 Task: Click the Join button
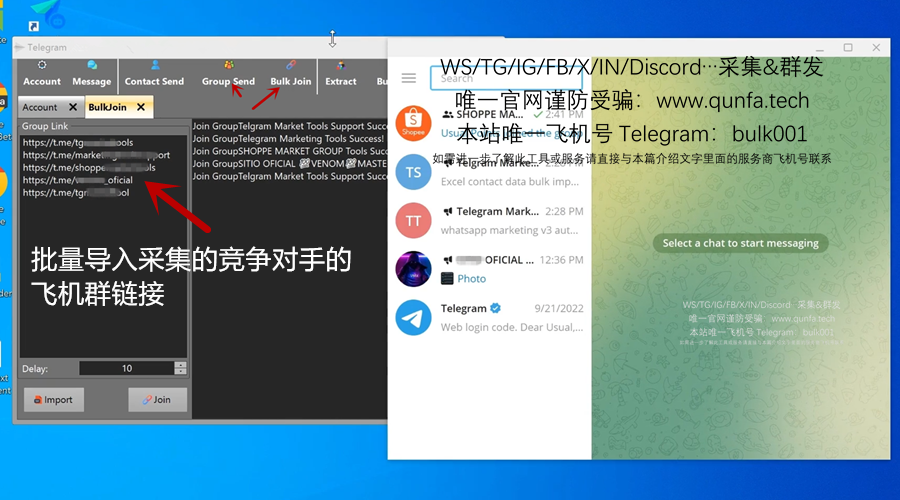(x=157, y=400)
